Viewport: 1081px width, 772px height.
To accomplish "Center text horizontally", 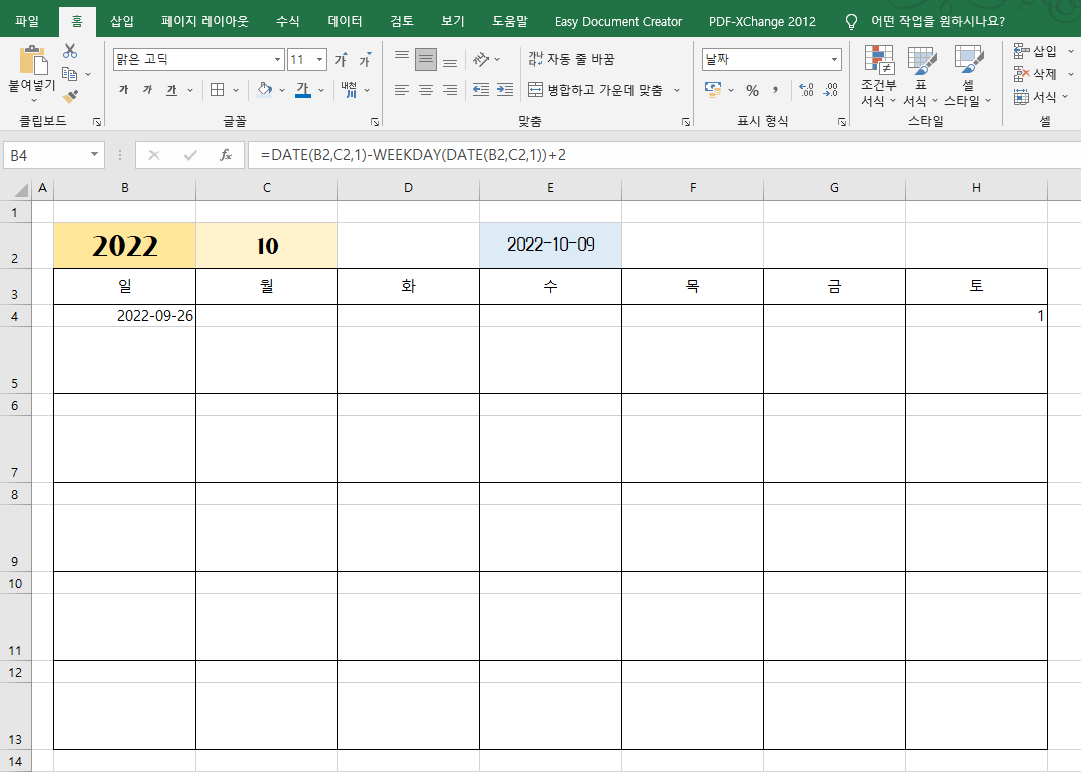I will [426, 90].
